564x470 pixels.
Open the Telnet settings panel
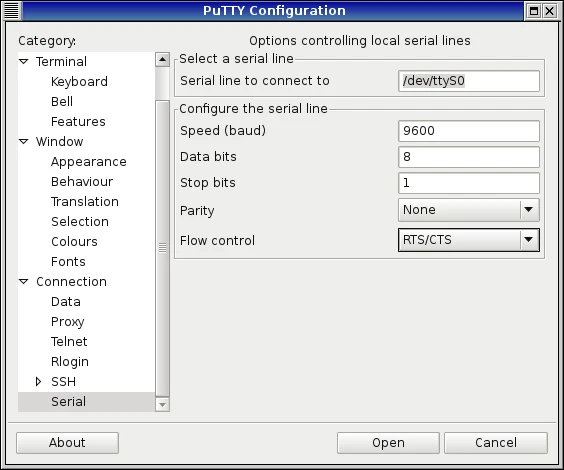[x=69, y=341]
